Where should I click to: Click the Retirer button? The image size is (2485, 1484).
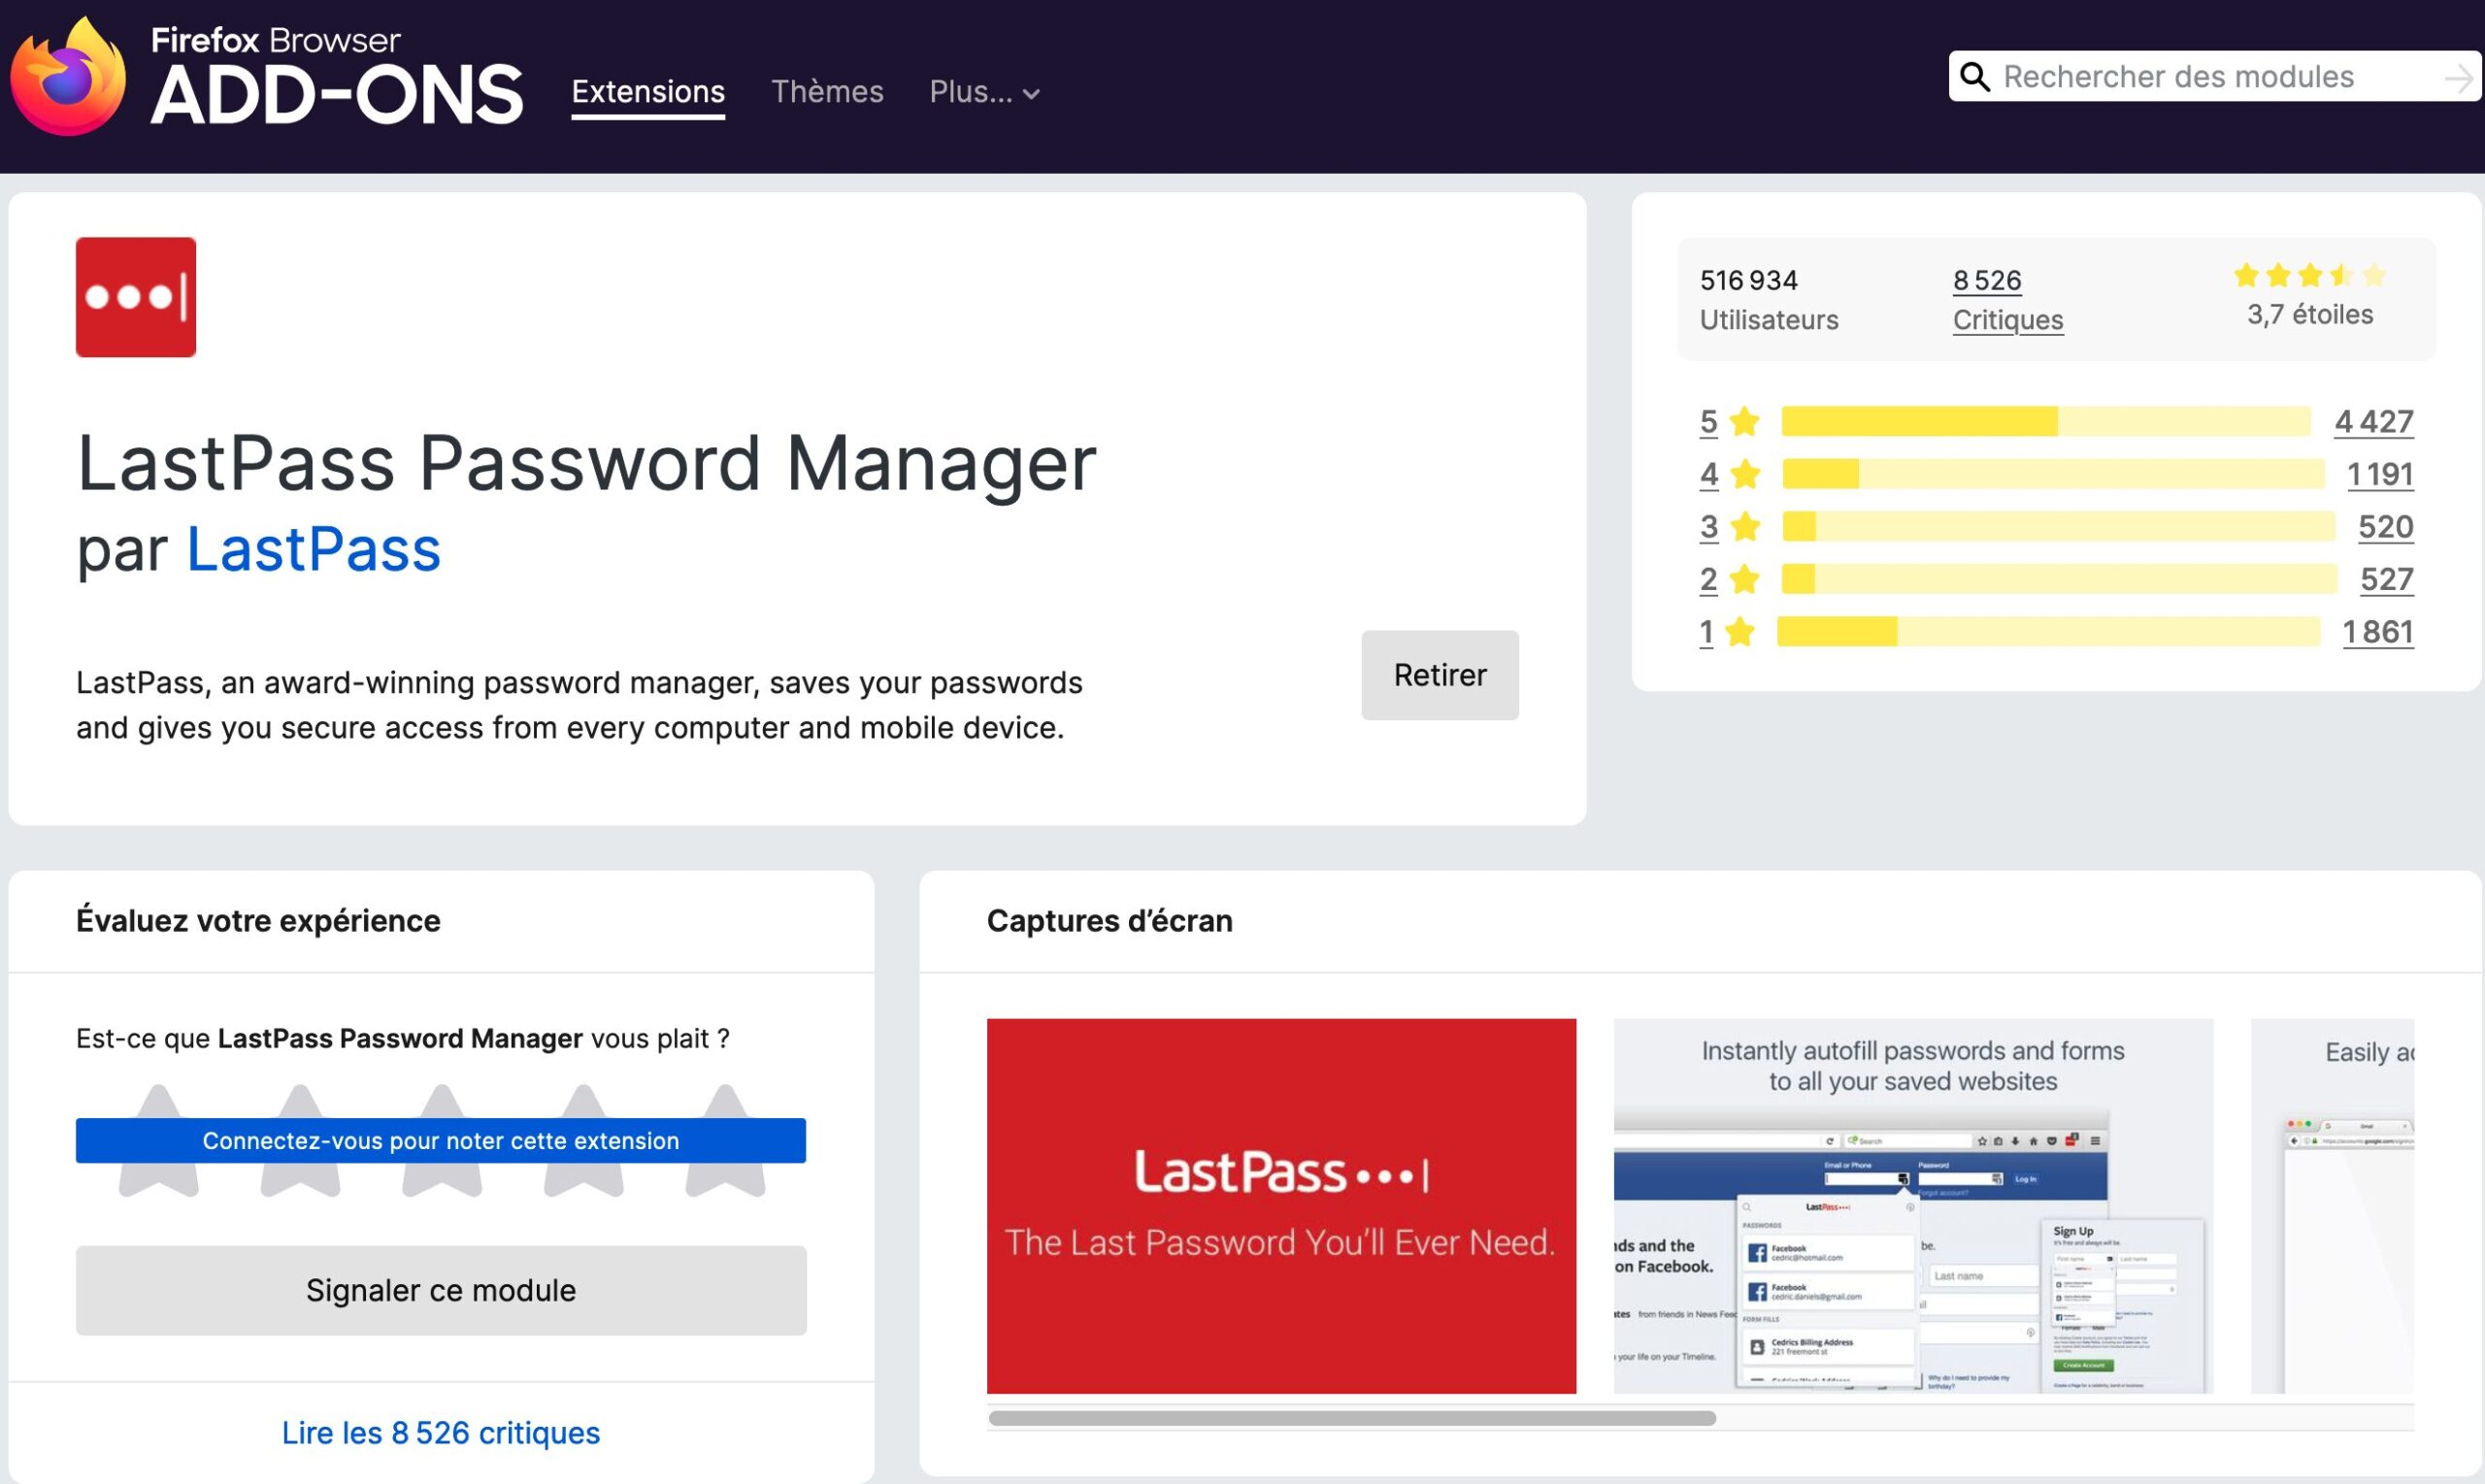[1440, 675]
